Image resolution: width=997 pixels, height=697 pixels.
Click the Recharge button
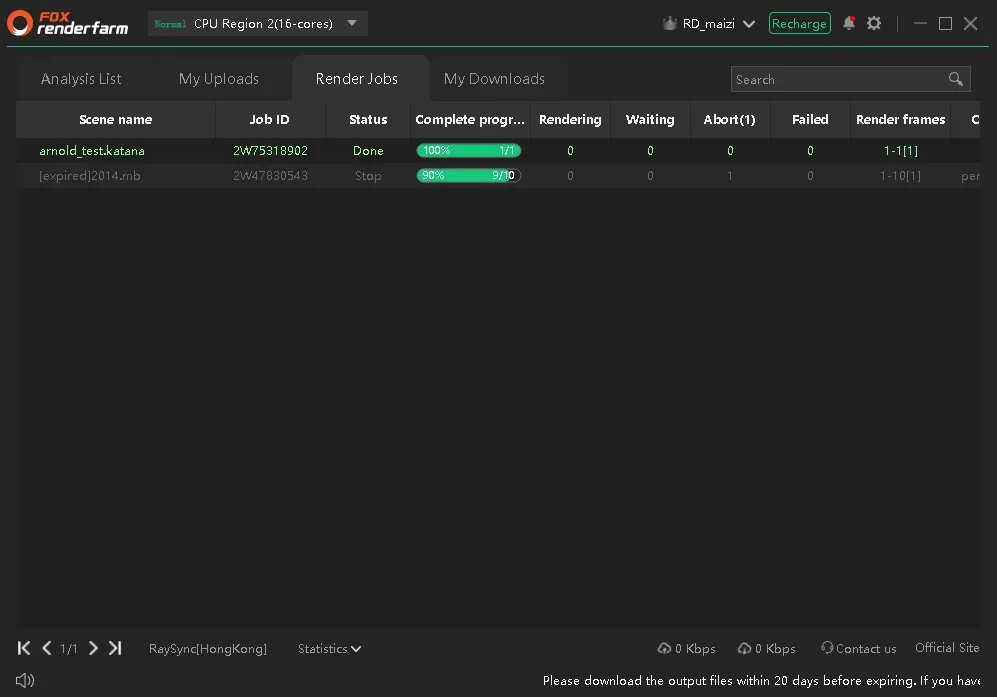799,24
